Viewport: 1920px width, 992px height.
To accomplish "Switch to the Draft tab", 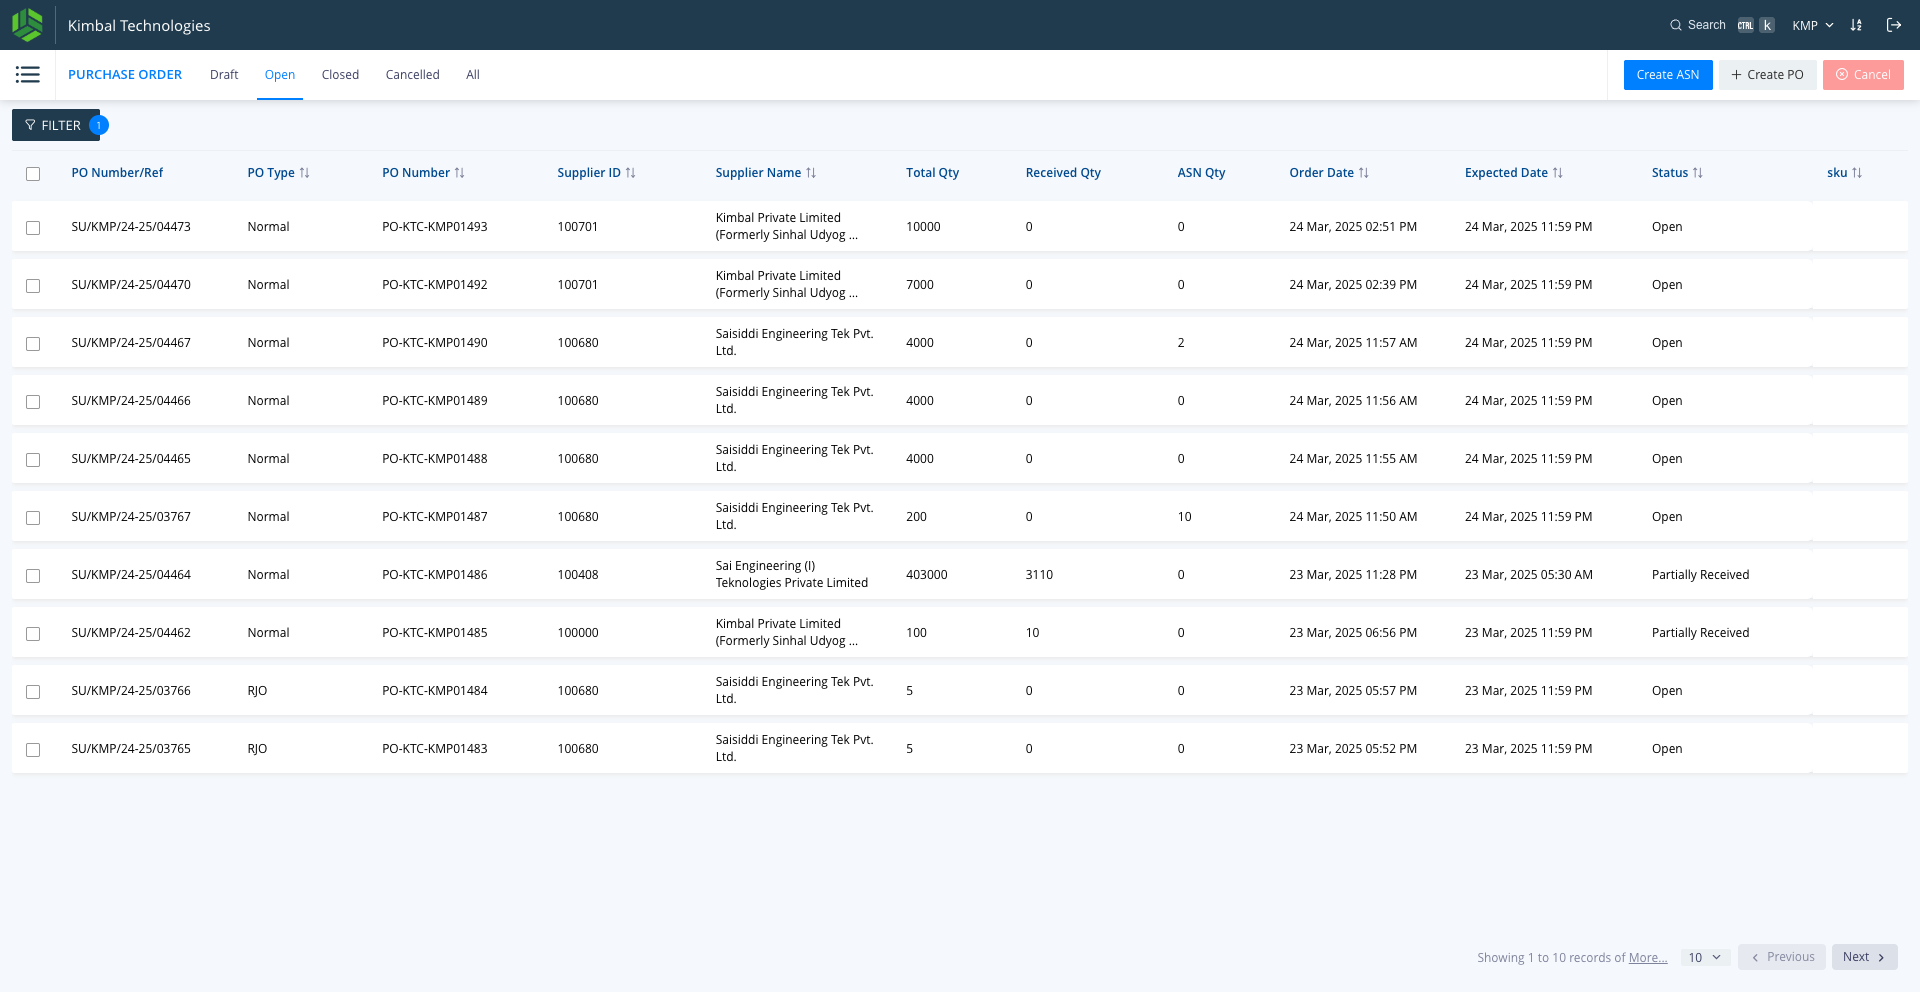I will coord(224,75).
